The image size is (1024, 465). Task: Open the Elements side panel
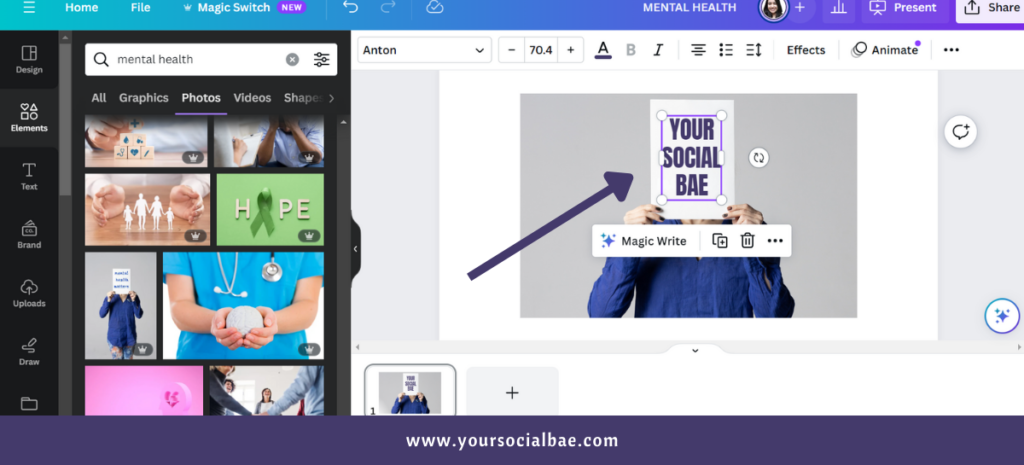coord(29,118)
